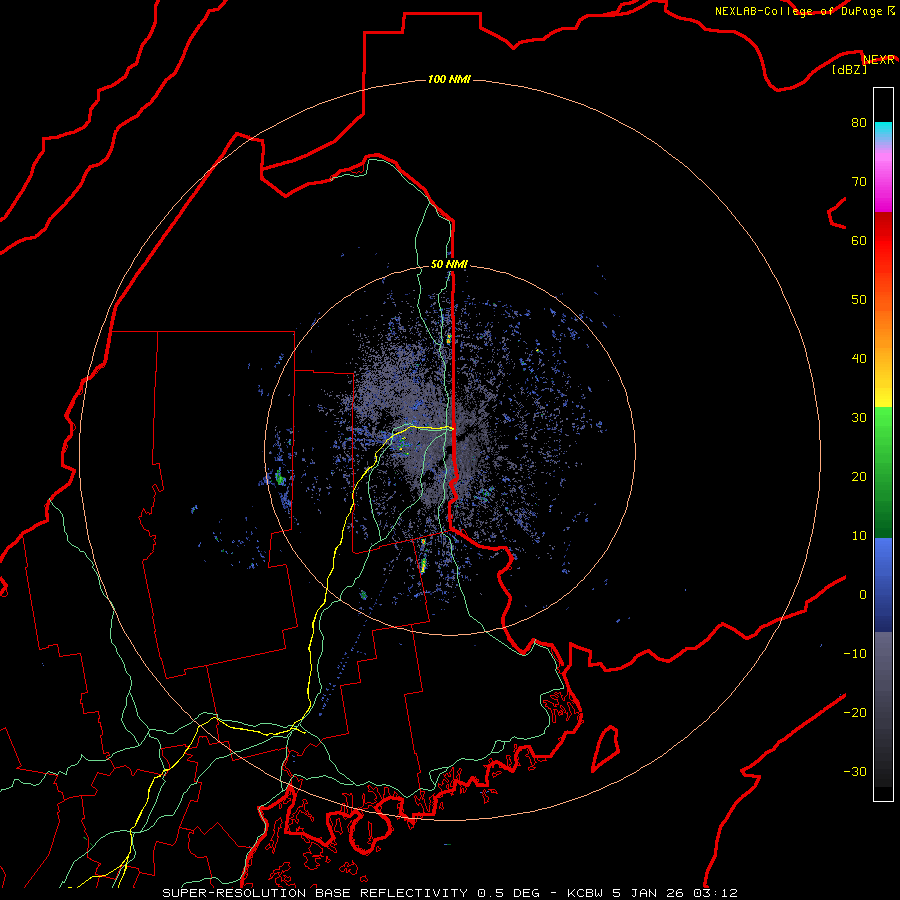Viewport: 900px width, 900px height.
Task: Click the 60 value on dBZ scale
Action: pyautogui.click(x=859, y=240)
